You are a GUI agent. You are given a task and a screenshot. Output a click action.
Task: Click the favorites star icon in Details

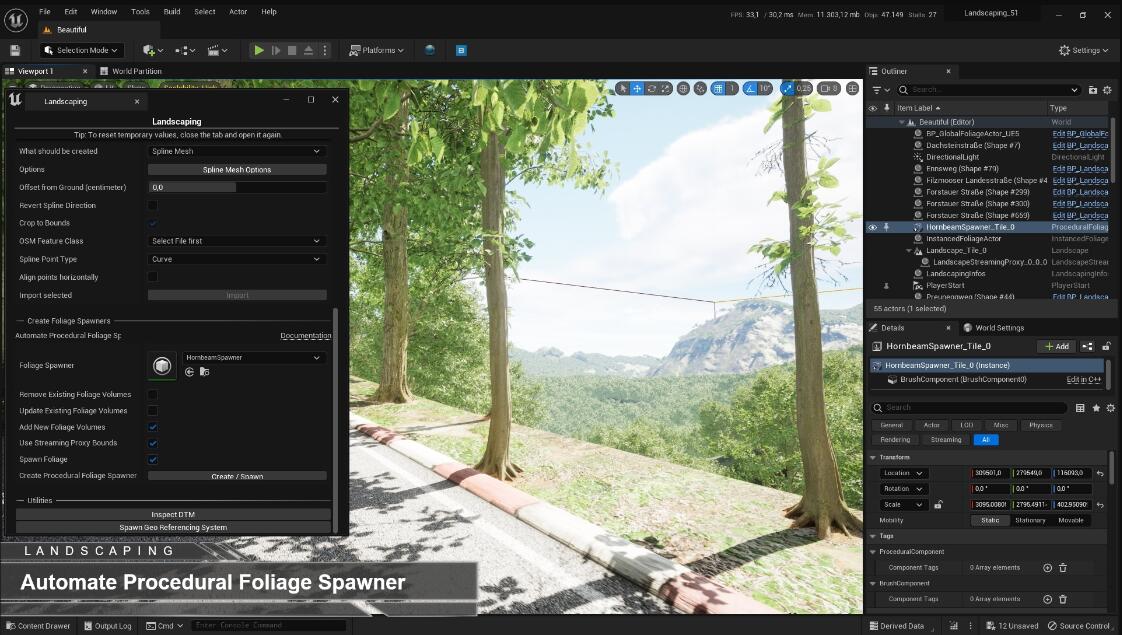[1096, 408]
